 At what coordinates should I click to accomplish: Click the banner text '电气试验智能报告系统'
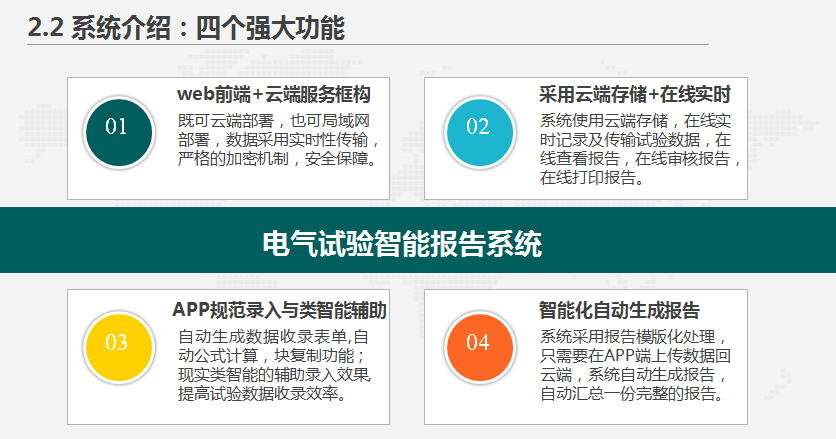coord(402,244)
